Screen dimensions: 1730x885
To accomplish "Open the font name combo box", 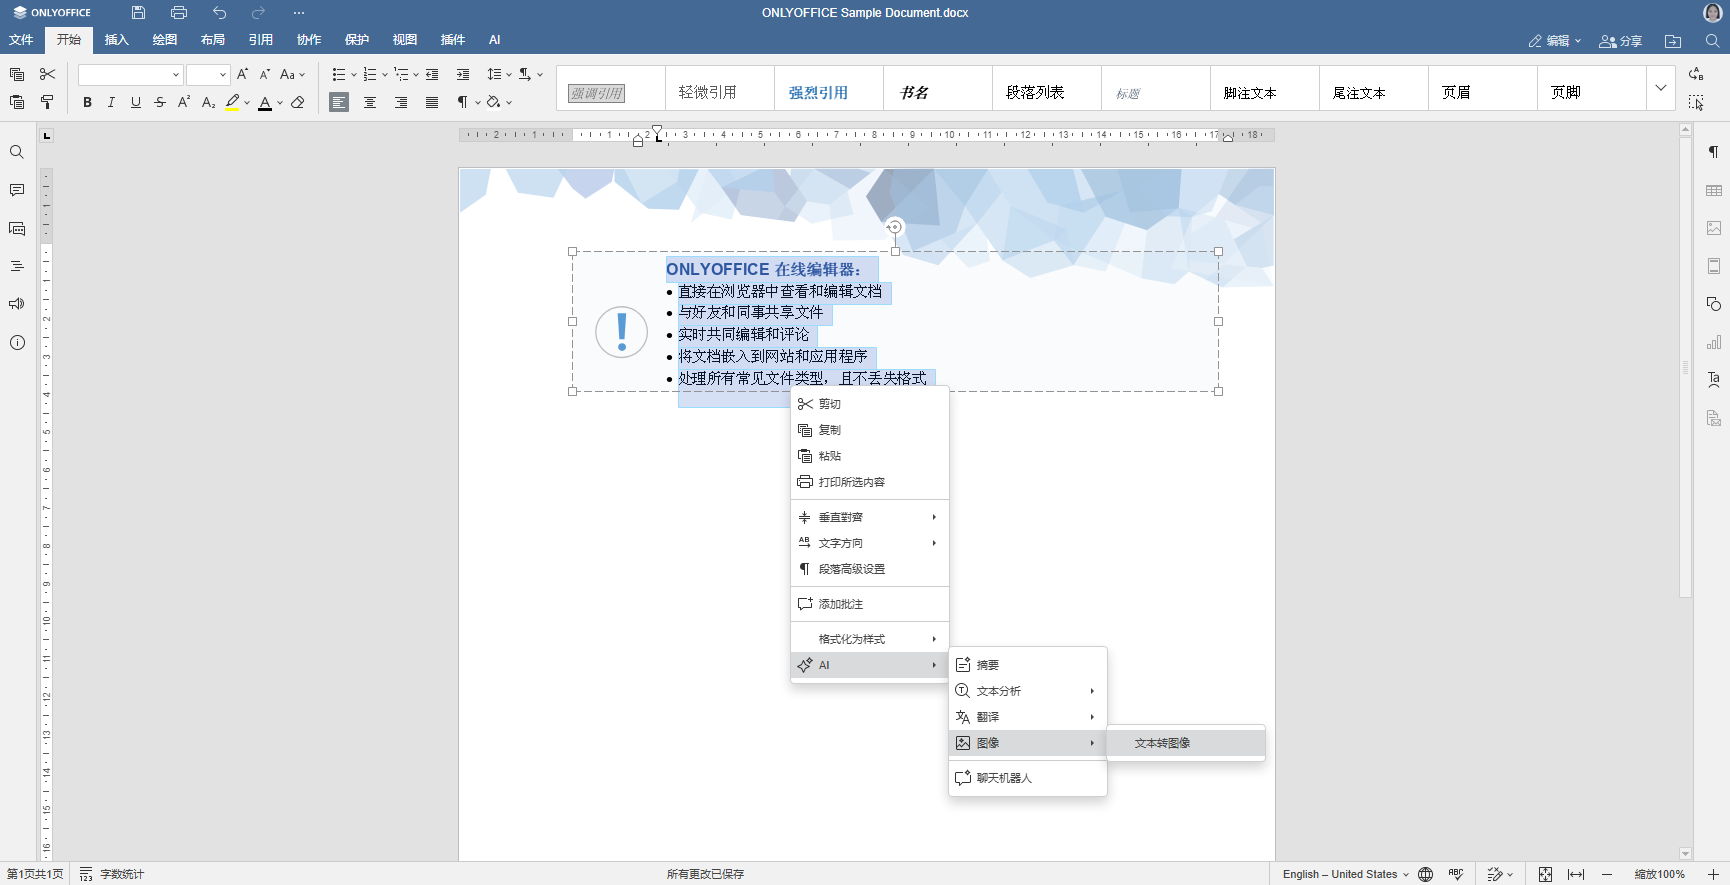I will [x=130, y=75].
